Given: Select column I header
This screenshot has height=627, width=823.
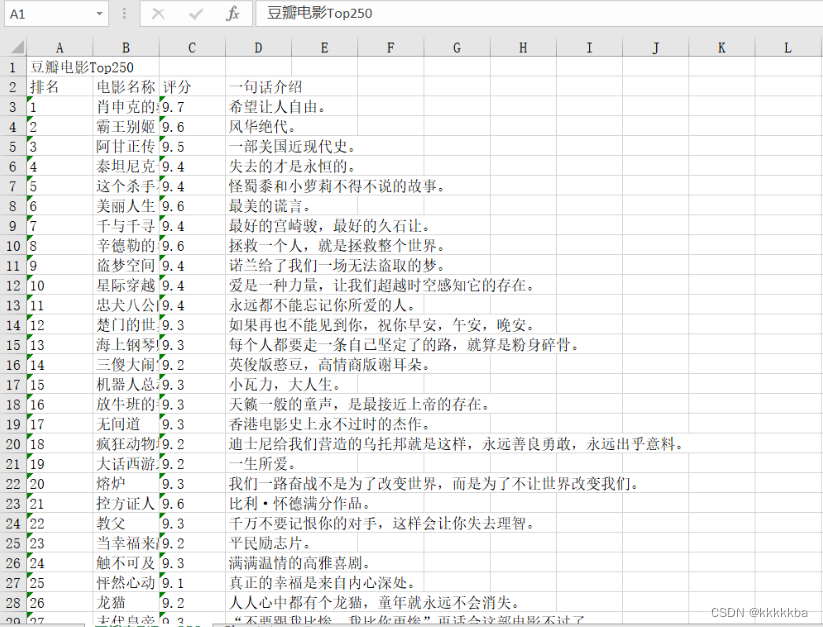Looking at the screenshot, I should tap(589, 48).
